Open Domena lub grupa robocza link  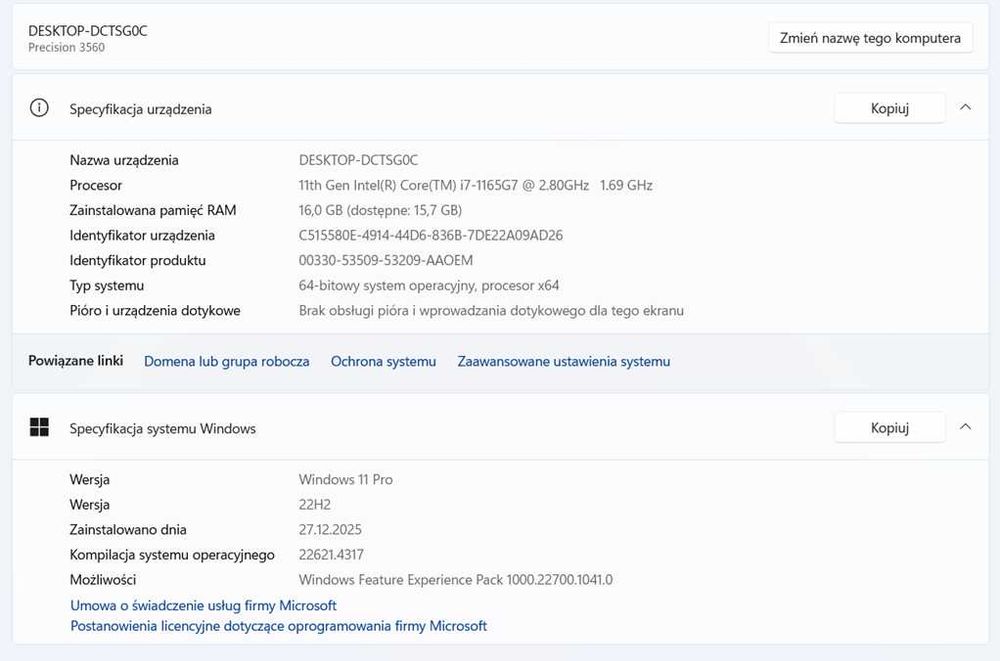pos(226,362)
